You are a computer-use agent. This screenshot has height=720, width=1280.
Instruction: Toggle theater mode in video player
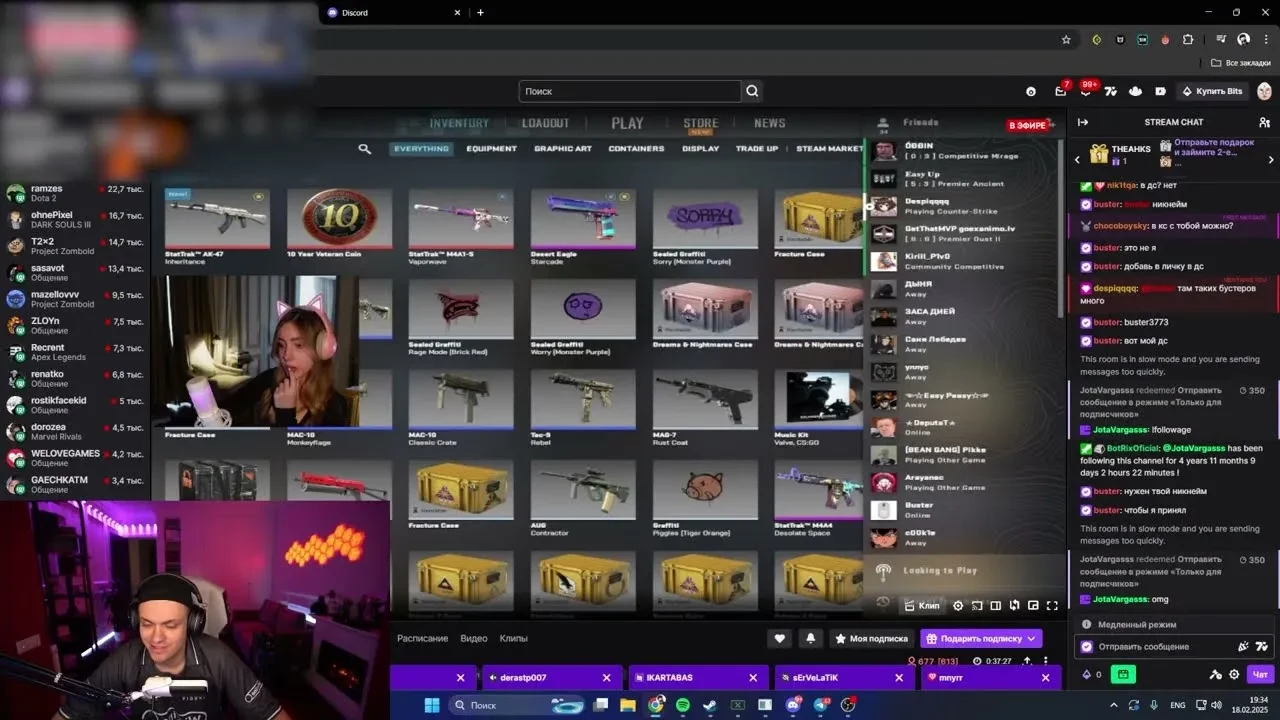coord(995,605)
